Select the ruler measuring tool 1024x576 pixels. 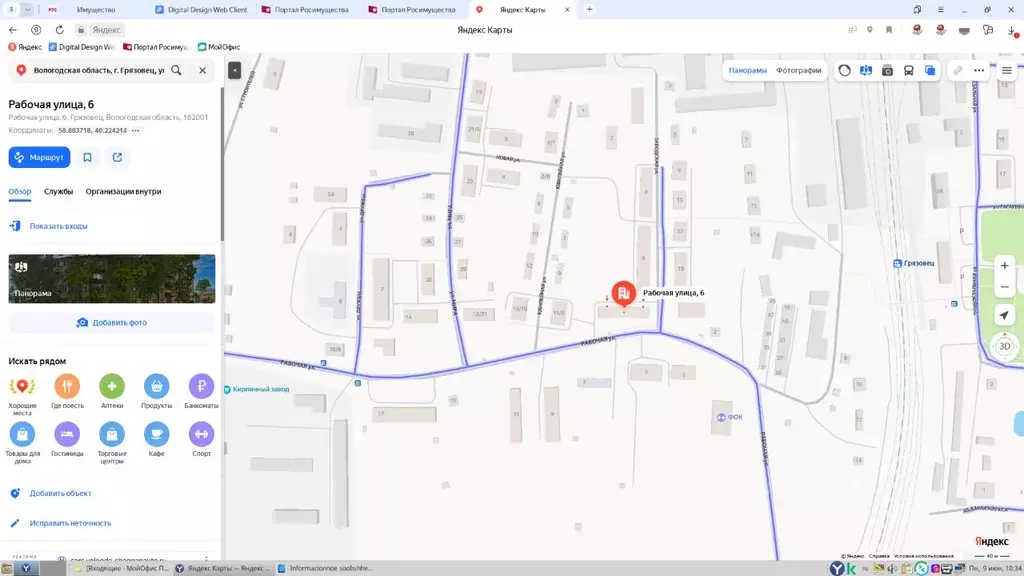pyautogui.click(x=957, y=71)
